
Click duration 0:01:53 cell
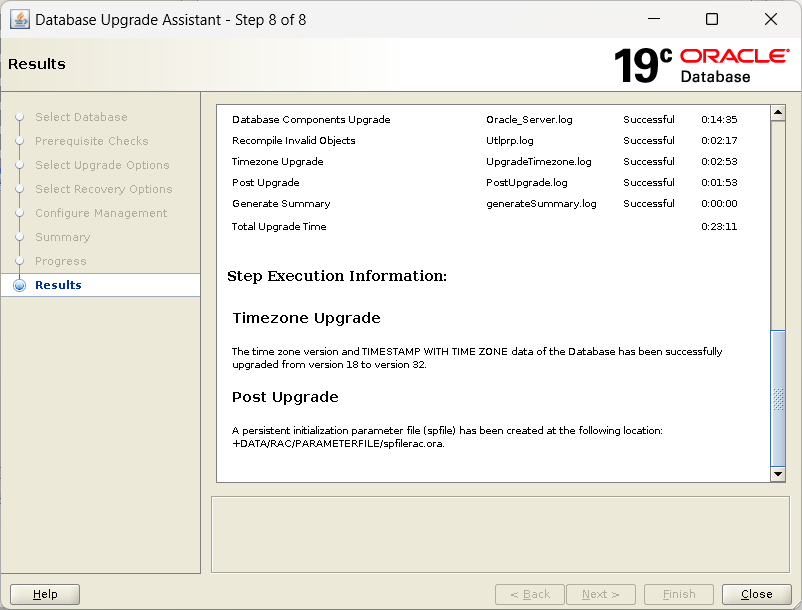point(719,182)
